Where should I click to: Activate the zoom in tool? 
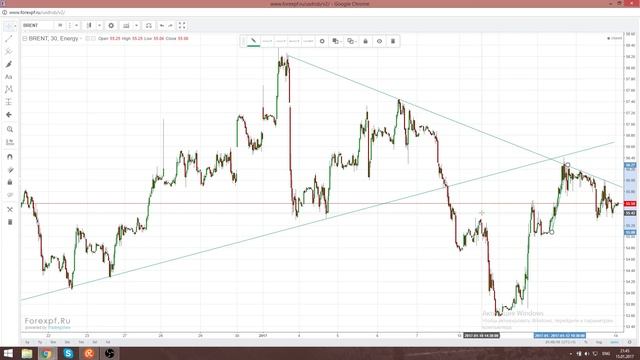(x=10, y=129)
